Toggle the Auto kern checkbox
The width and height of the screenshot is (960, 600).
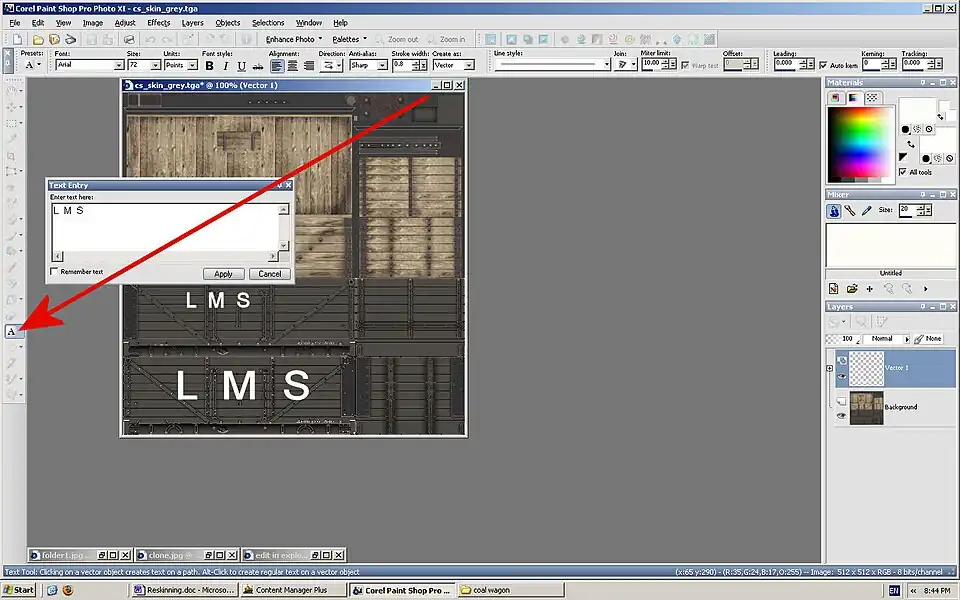point(822,66)
